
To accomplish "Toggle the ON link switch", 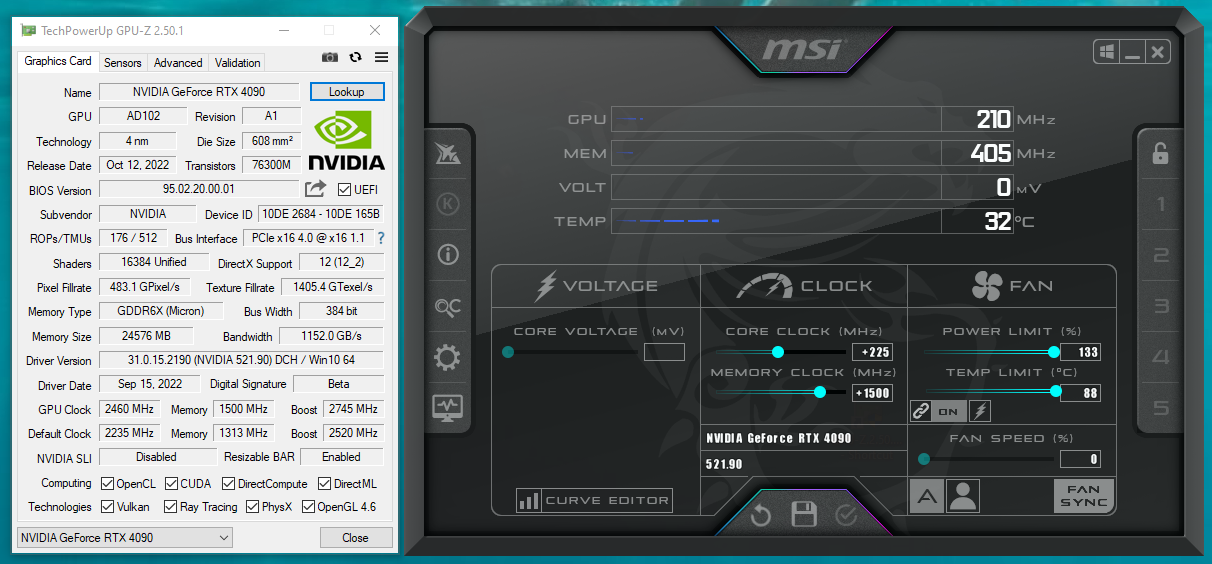I will pyautogui.click(x=949, y=411).
